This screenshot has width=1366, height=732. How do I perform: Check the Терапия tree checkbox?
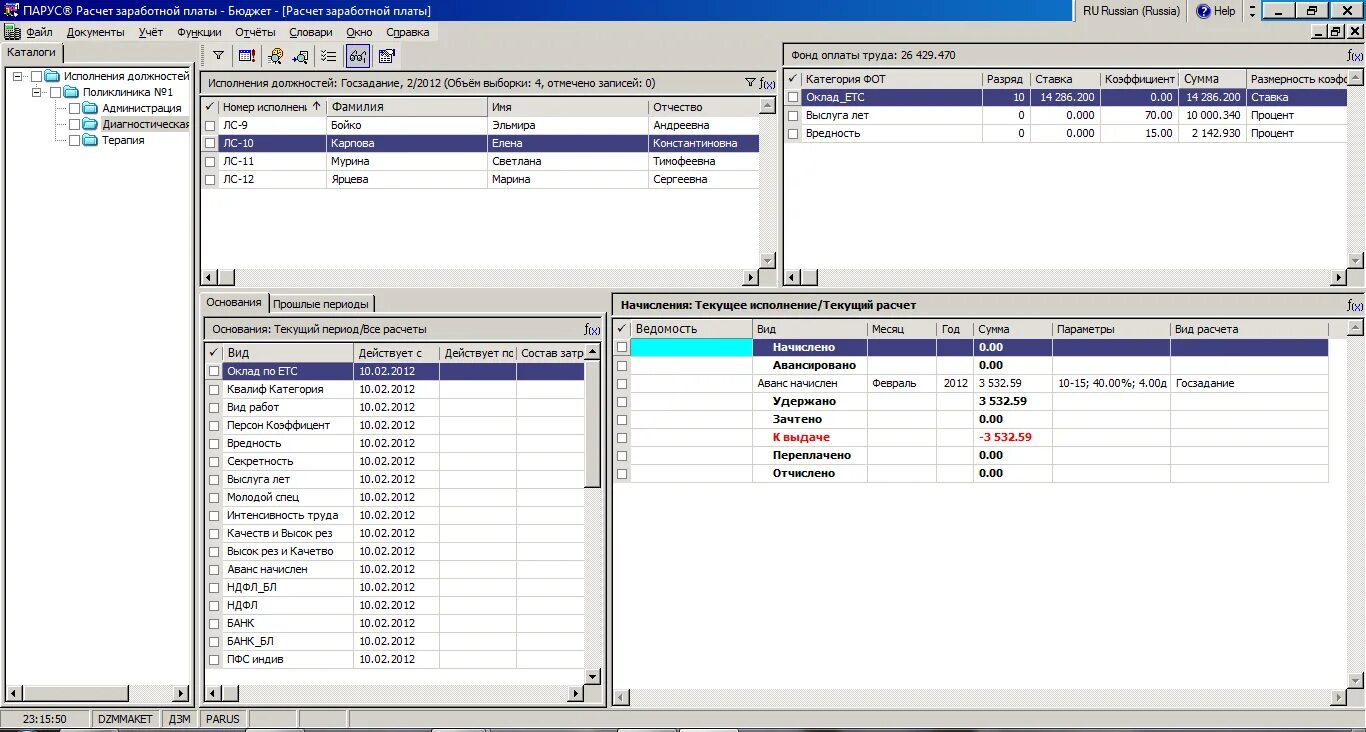point(75,140)
